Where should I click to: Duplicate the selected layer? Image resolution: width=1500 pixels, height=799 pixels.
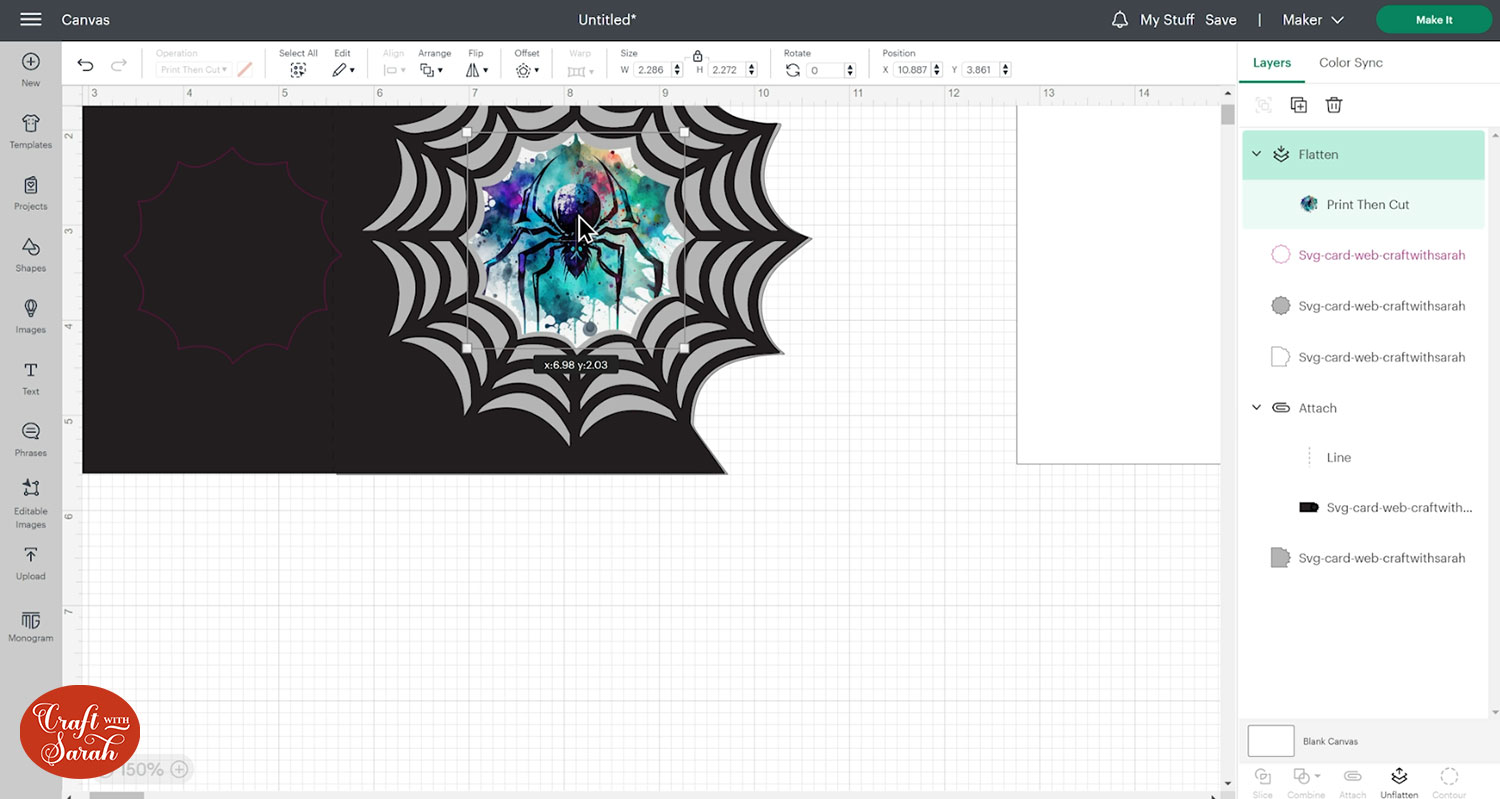pos(1298,105)
